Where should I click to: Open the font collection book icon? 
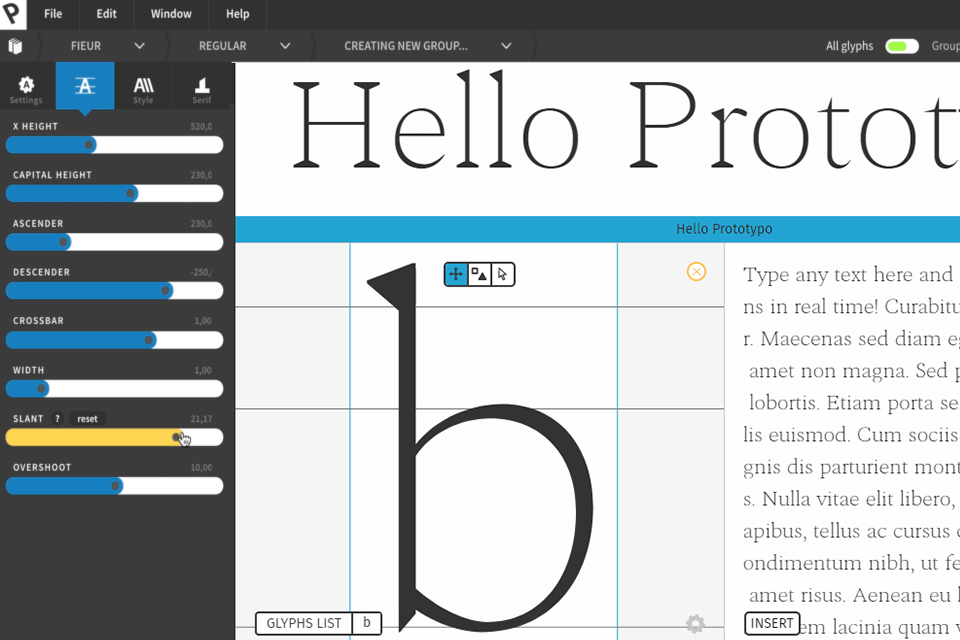15,46
